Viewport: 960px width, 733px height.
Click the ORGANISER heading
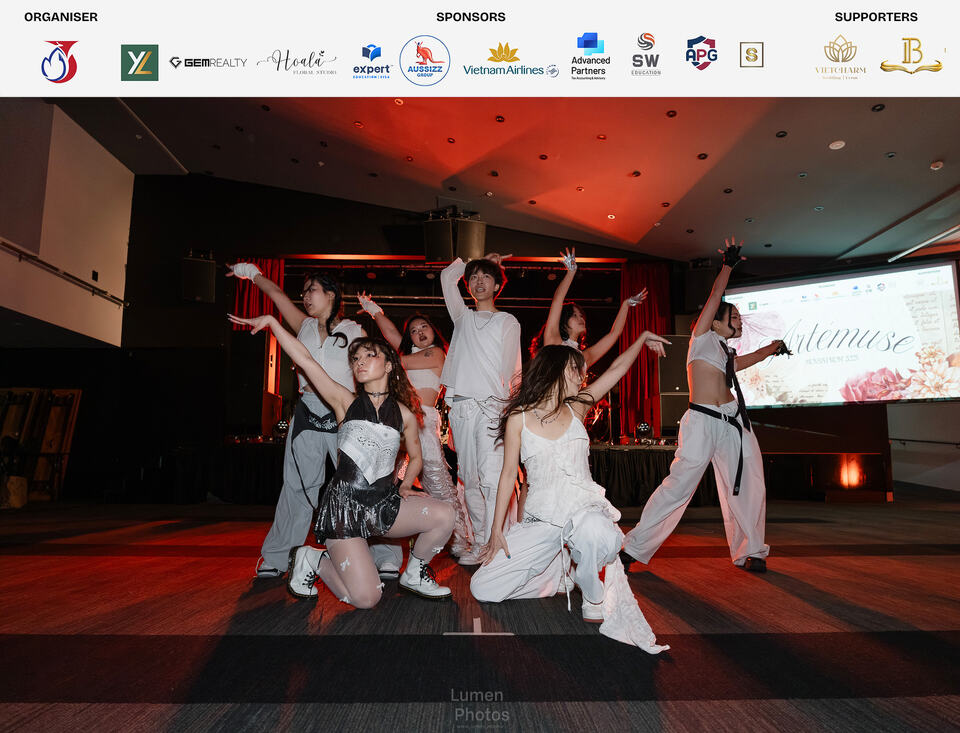pyautogui.click(x=61, y=17)
